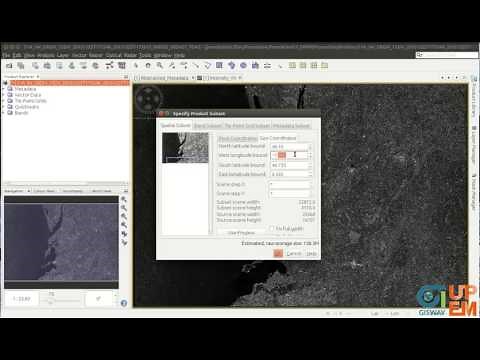480x360 pixels.
Task: Expand the Tie-Point Grids tree node
Action: [x=4, y=101]
